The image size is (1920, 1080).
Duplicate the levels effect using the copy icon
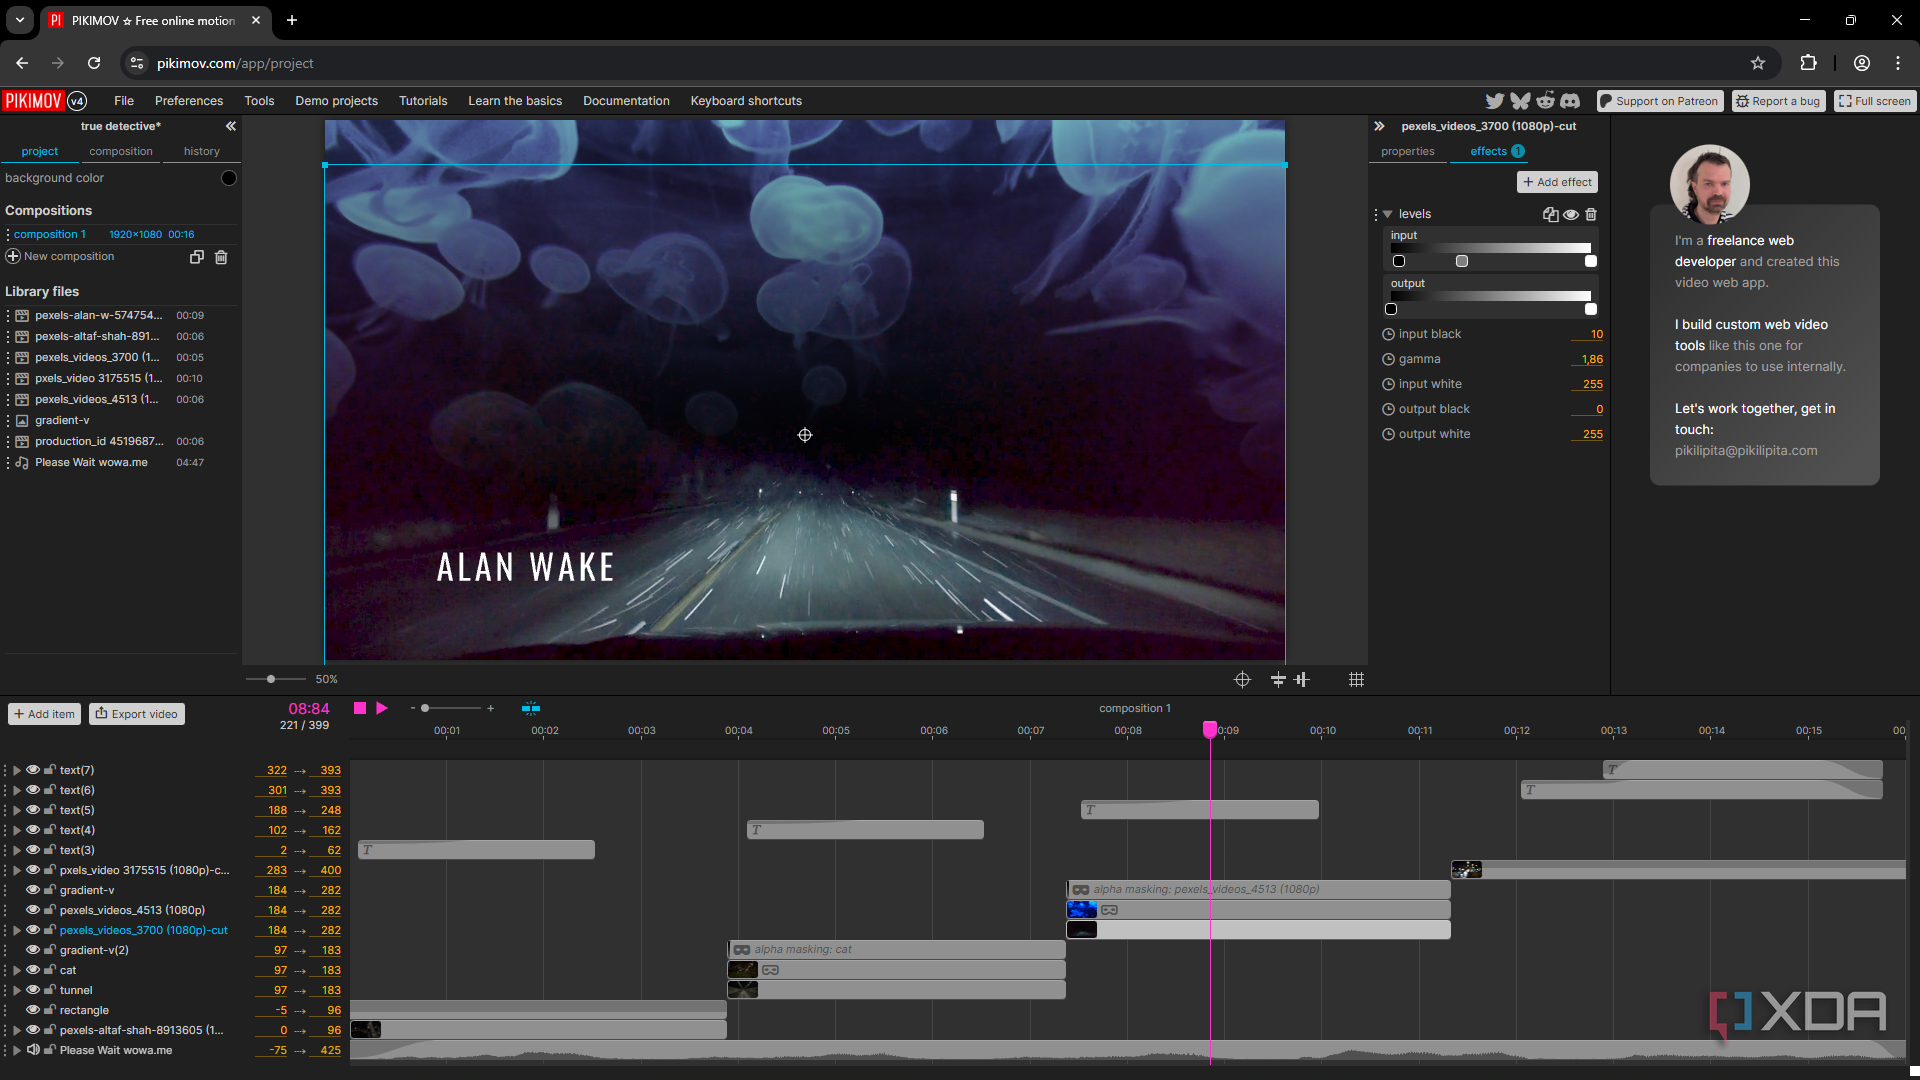(1550, 214)
